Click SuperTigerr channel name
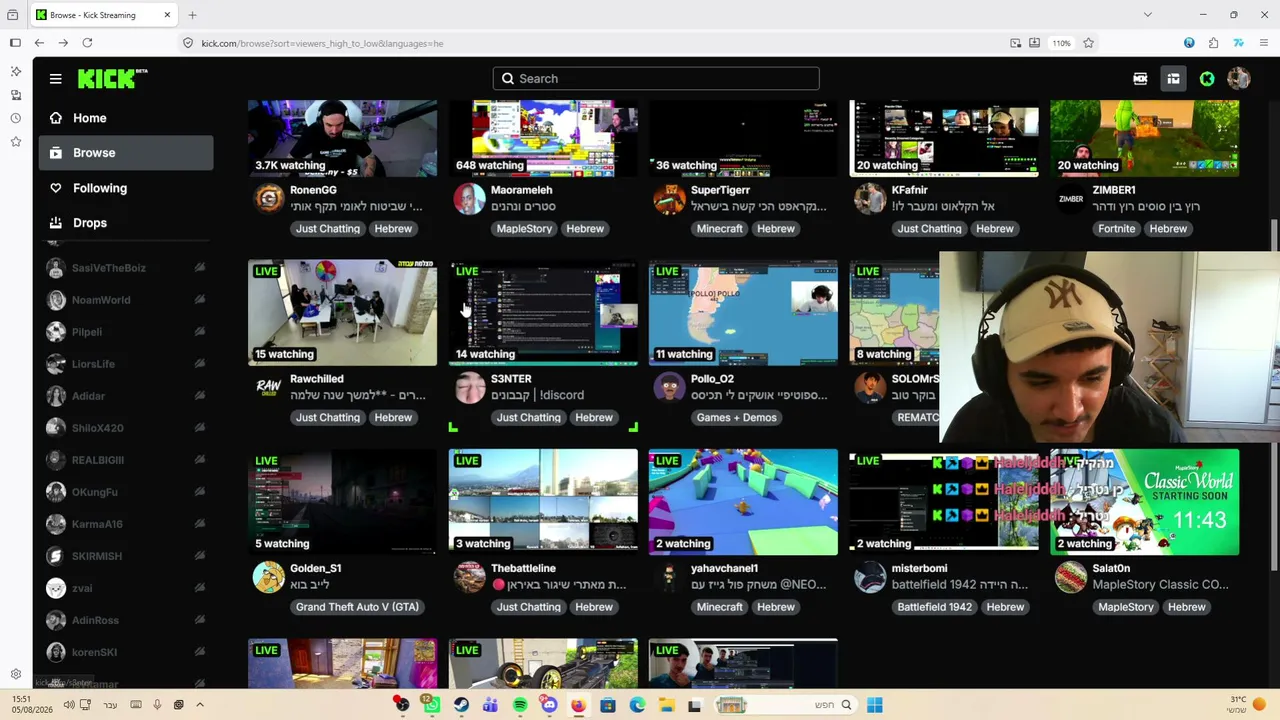 (720, 190)
